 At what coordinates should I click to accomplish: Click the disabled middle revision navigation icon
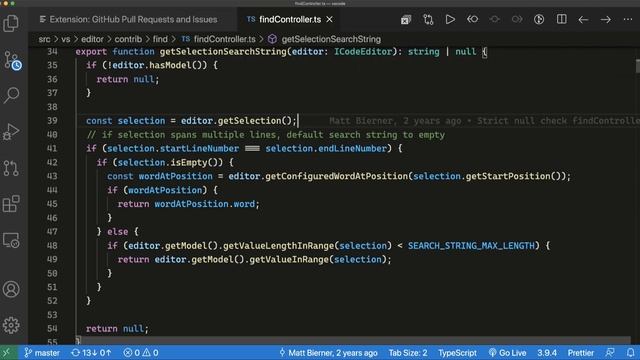point(495,20)
